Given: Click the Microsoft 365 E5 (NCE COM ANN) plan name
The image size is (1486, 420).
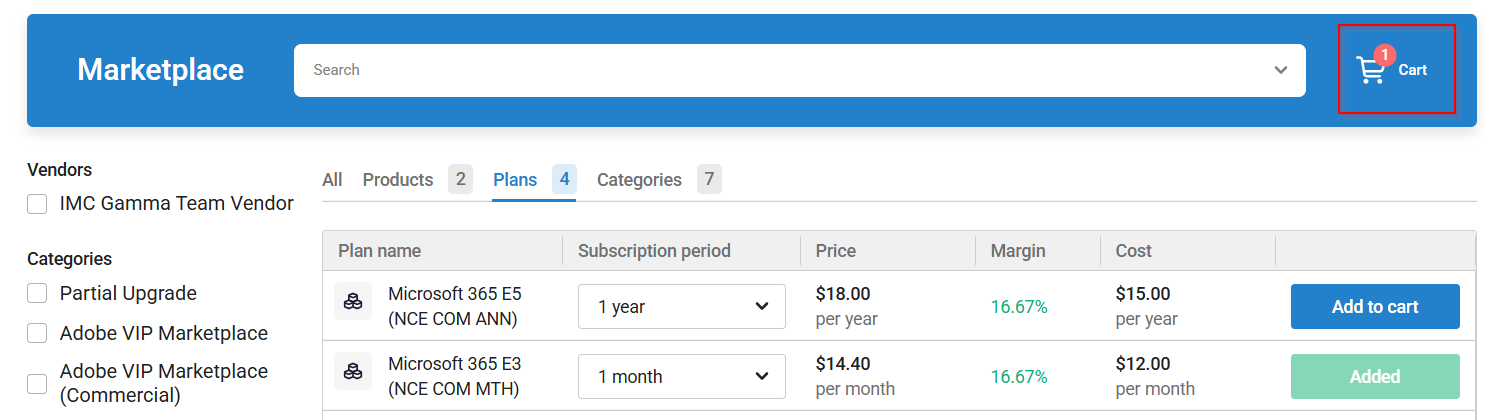Looking at the screenshot, I should (x=455, y=306).
